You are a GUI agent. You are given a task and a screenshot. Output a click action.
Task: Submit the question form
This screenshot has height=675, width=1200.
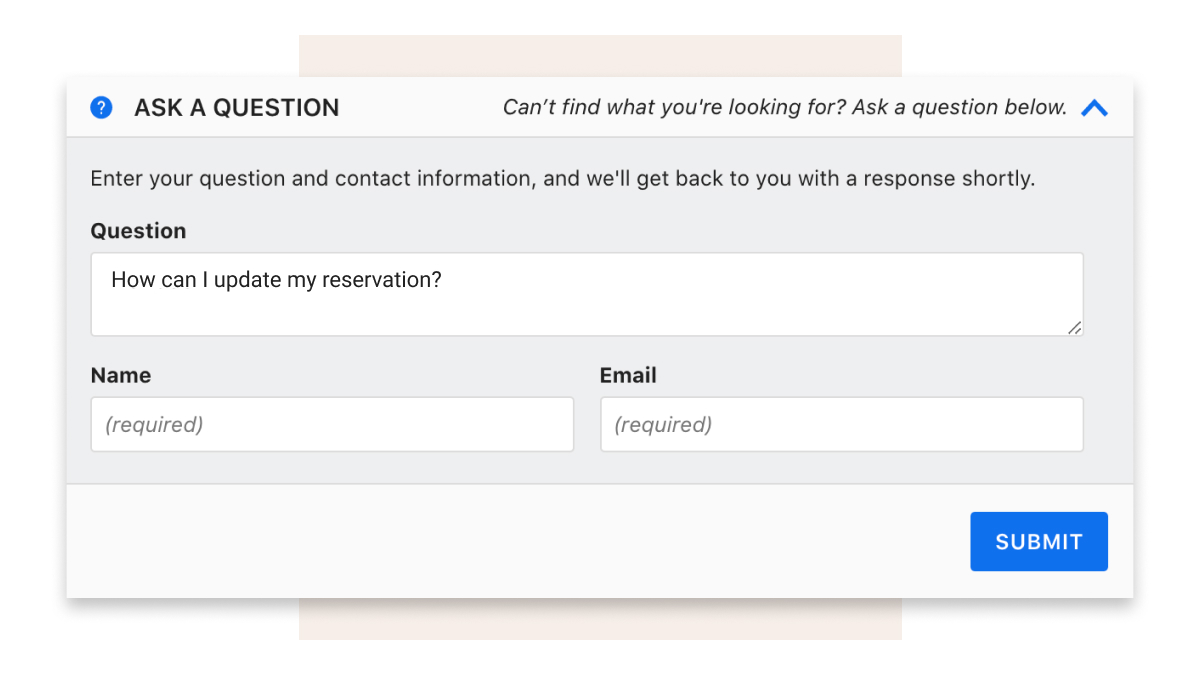coord(1039,542)
